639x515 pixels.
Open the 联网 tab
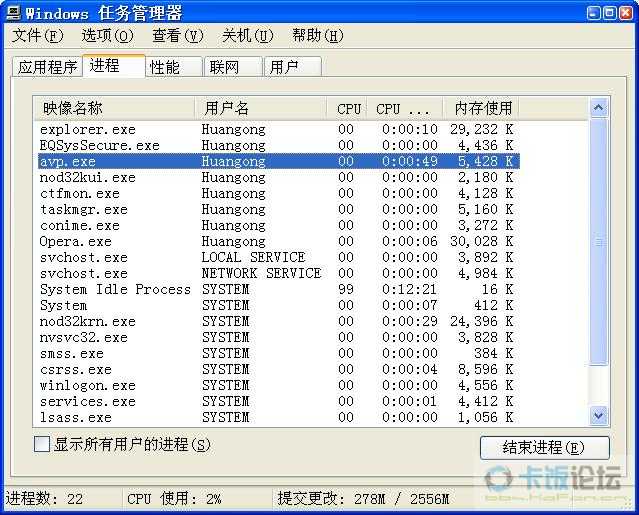[x=234, y=67]
